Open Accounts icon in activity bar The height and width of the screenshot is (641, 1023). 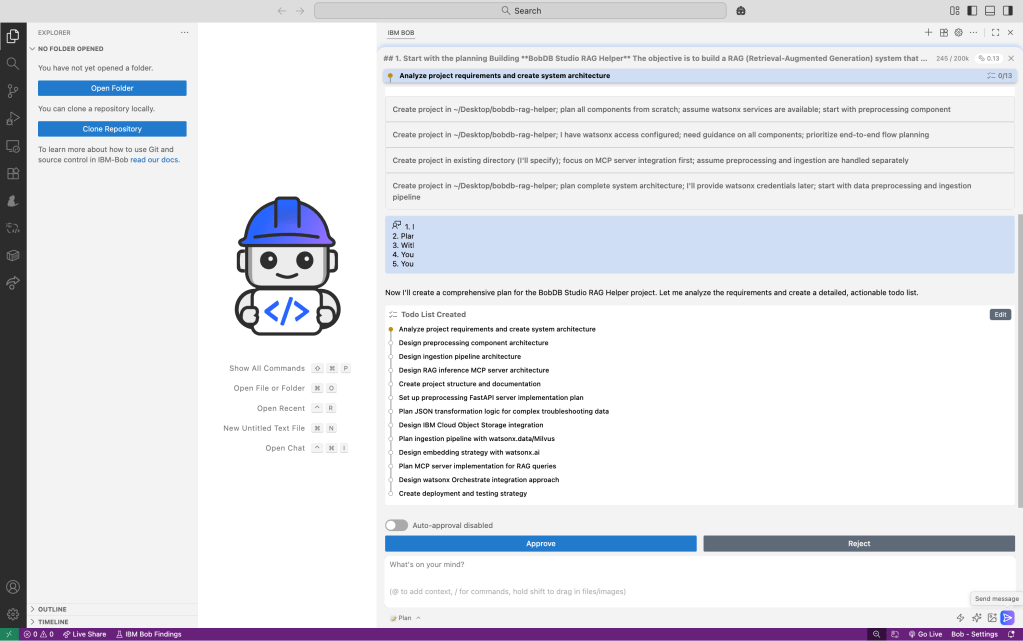coord(13,587)
